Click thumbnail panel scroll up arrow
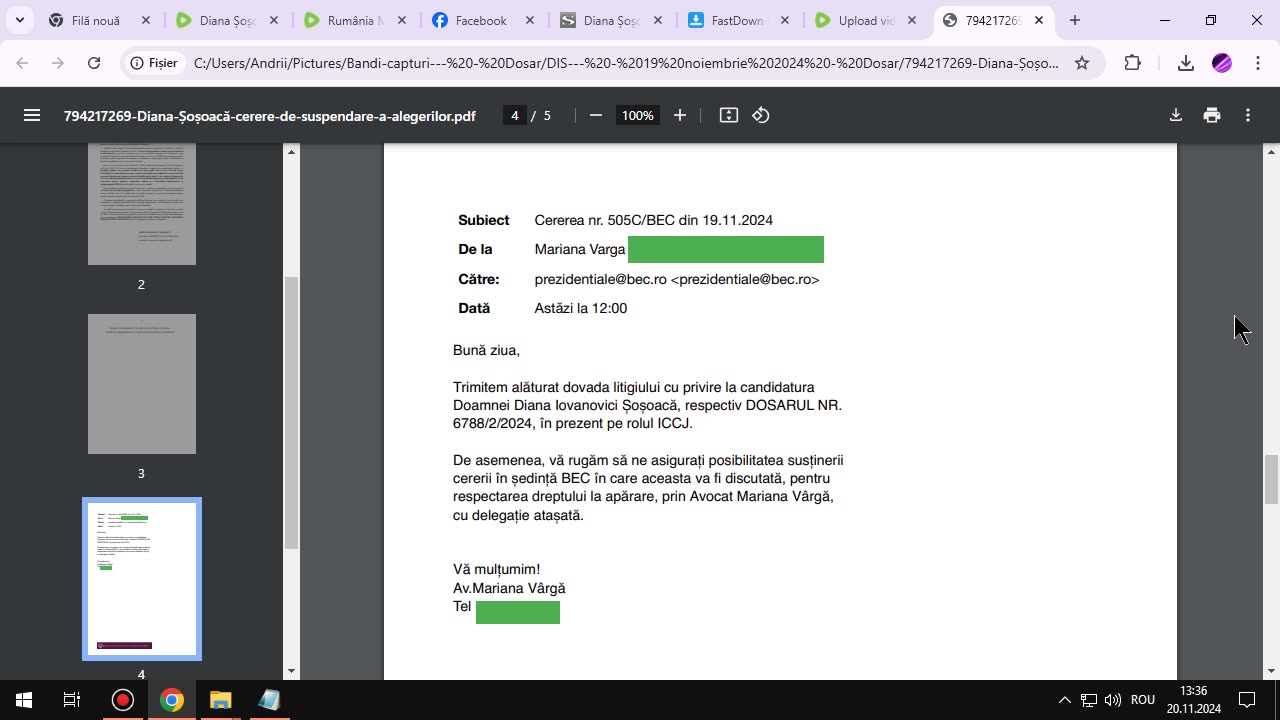1280x720 pixels. click(x=292, y=152)
